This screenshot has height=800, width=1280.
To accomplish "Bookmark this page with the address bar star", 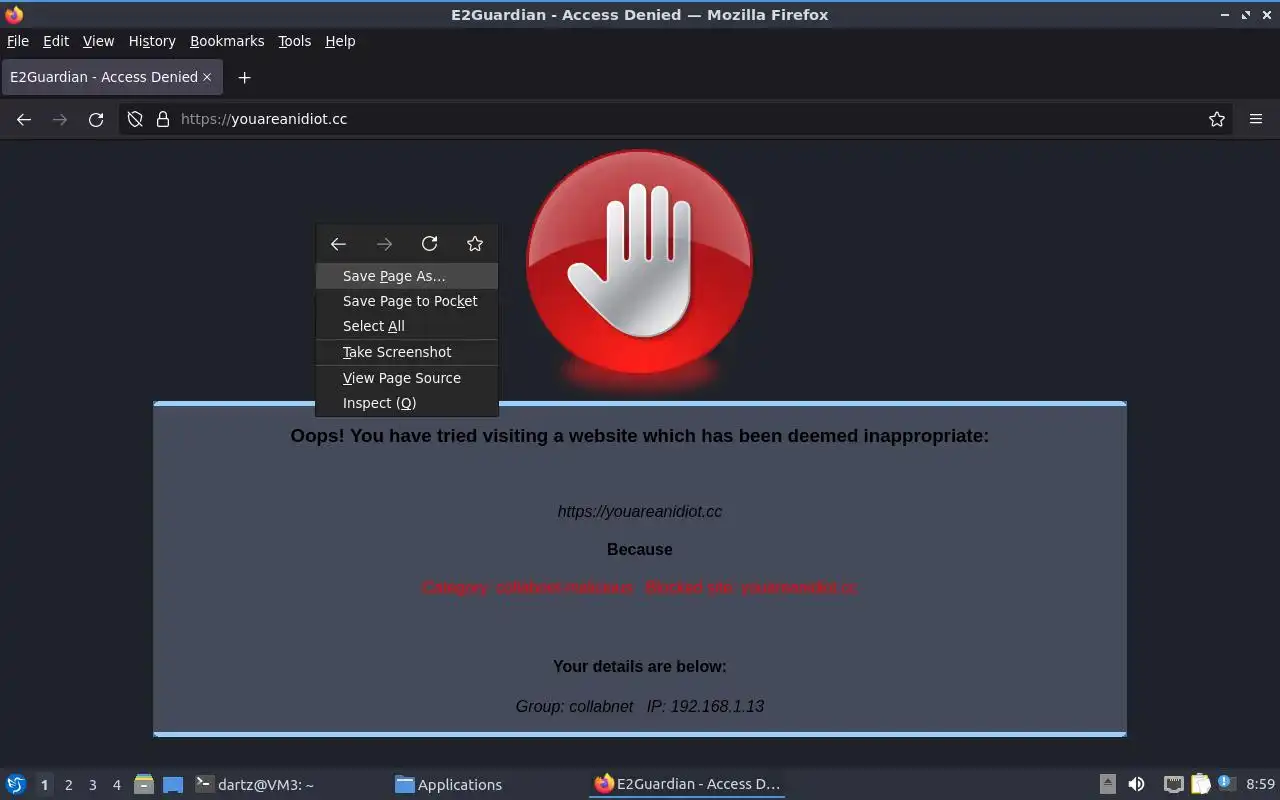I will pos(1217,119).
